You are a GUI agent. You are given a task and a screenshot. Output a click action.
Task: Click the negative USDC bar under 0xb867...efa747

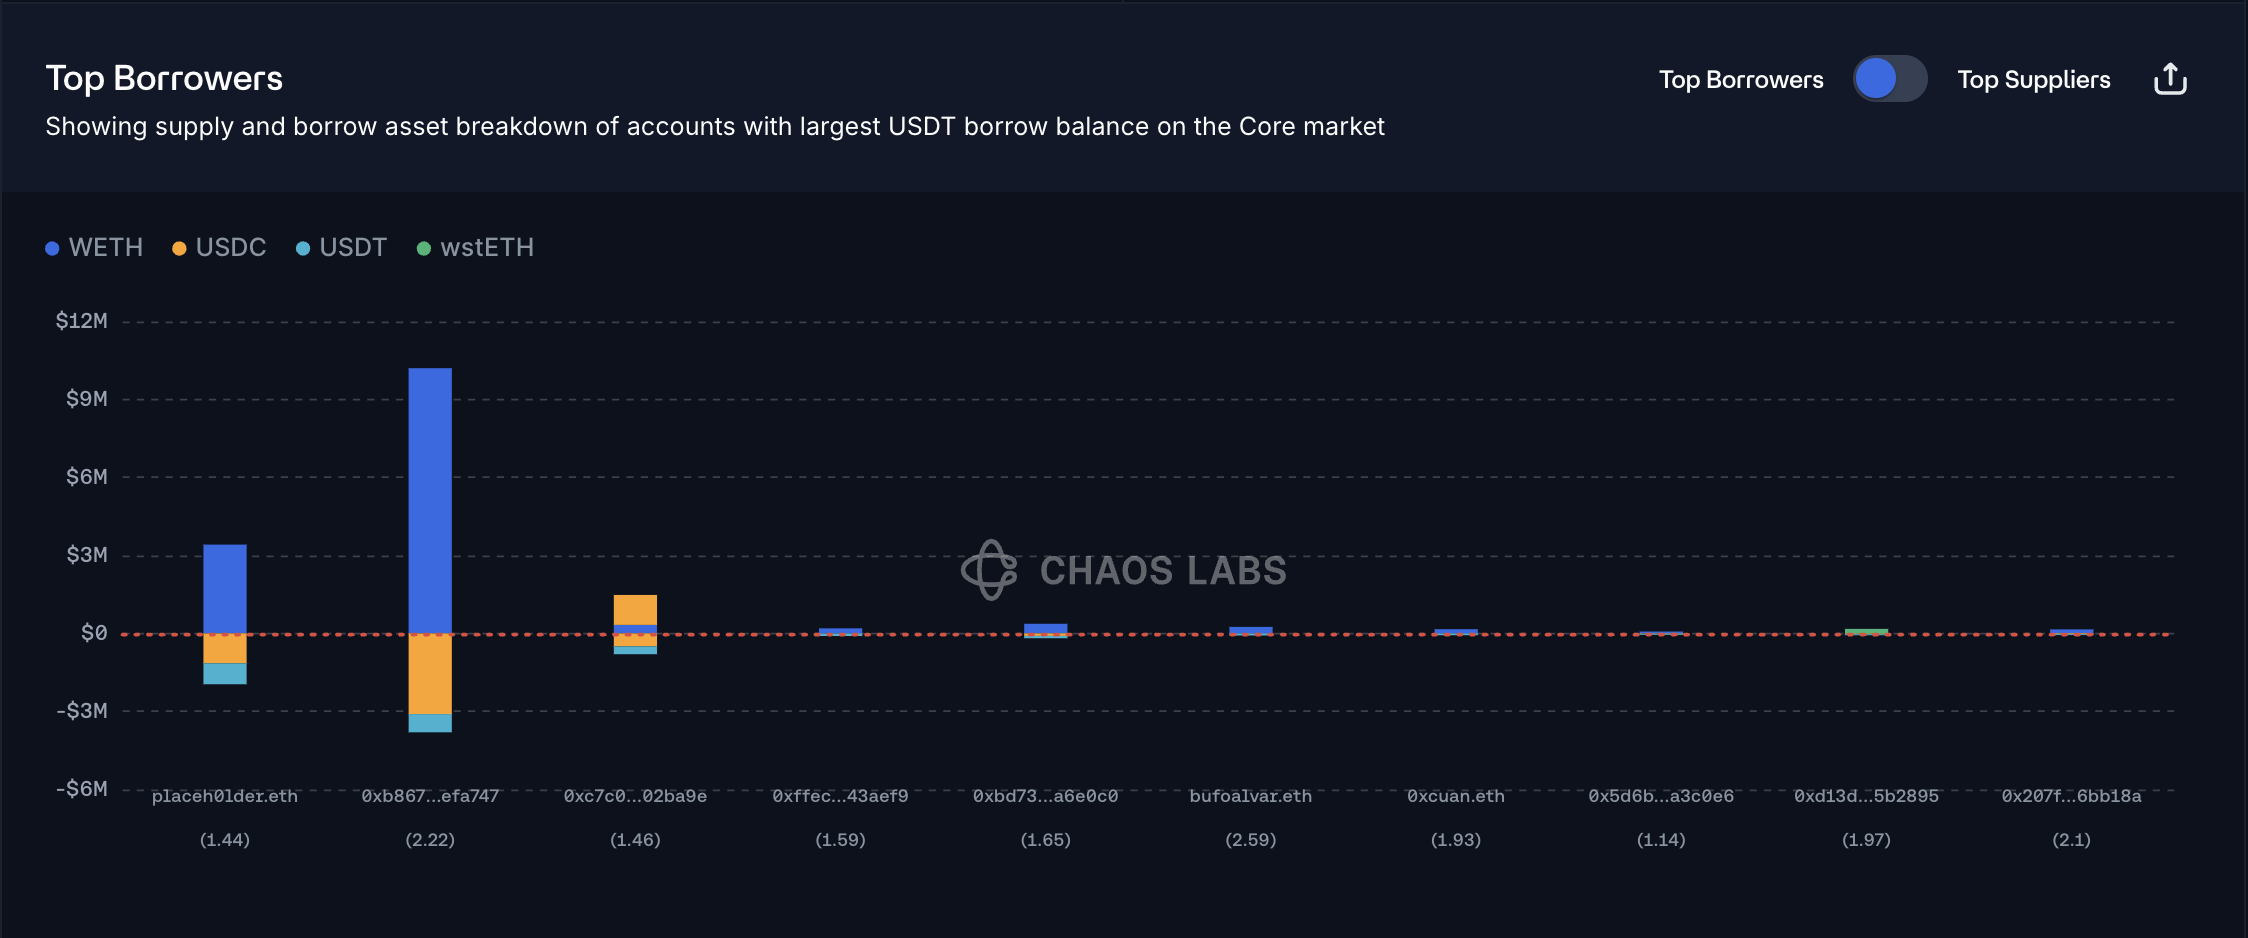click(x=430, y=674)
